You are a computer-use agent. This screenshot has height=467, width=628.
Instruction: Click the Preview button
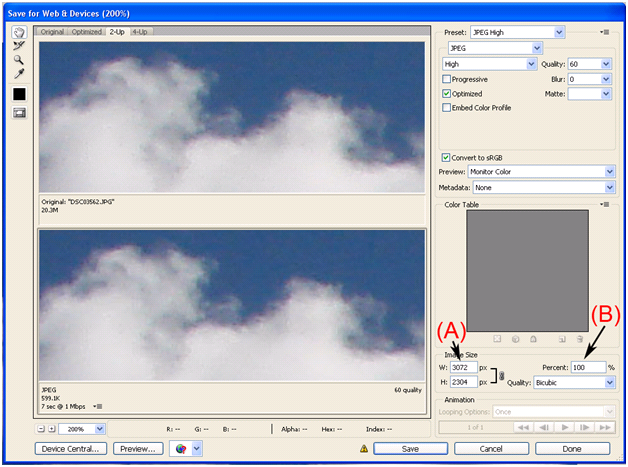click(x=138, y=449)
